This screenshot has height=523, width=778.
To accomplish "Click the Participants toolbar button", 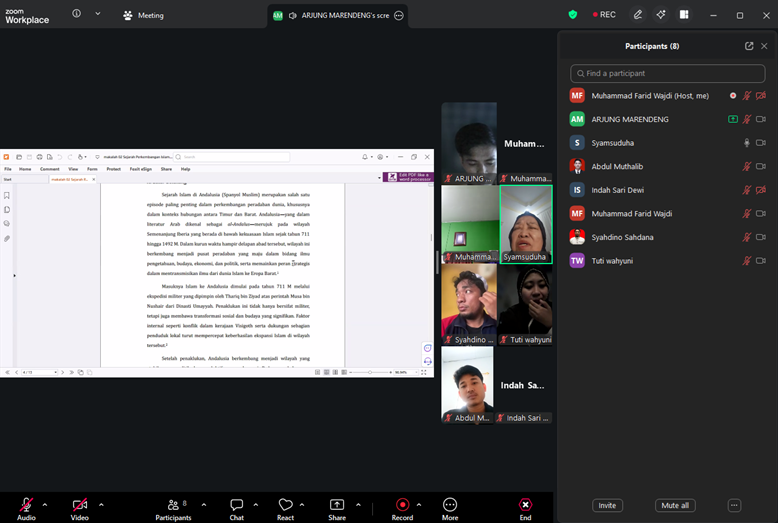I will pyautogui.click(x=173, y=509).
